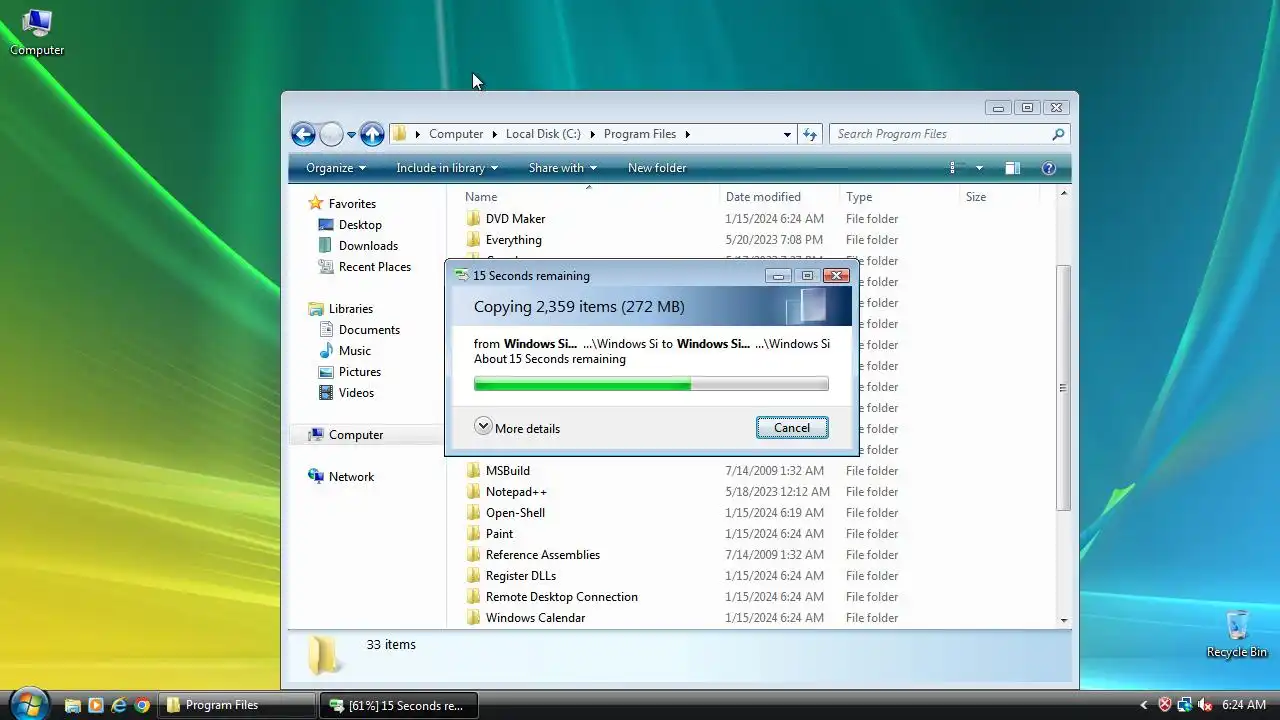Select the Windows Calendar folder
Image resolution: width=1280 pixels, height=720 pixels.
[x=535, y=618]
